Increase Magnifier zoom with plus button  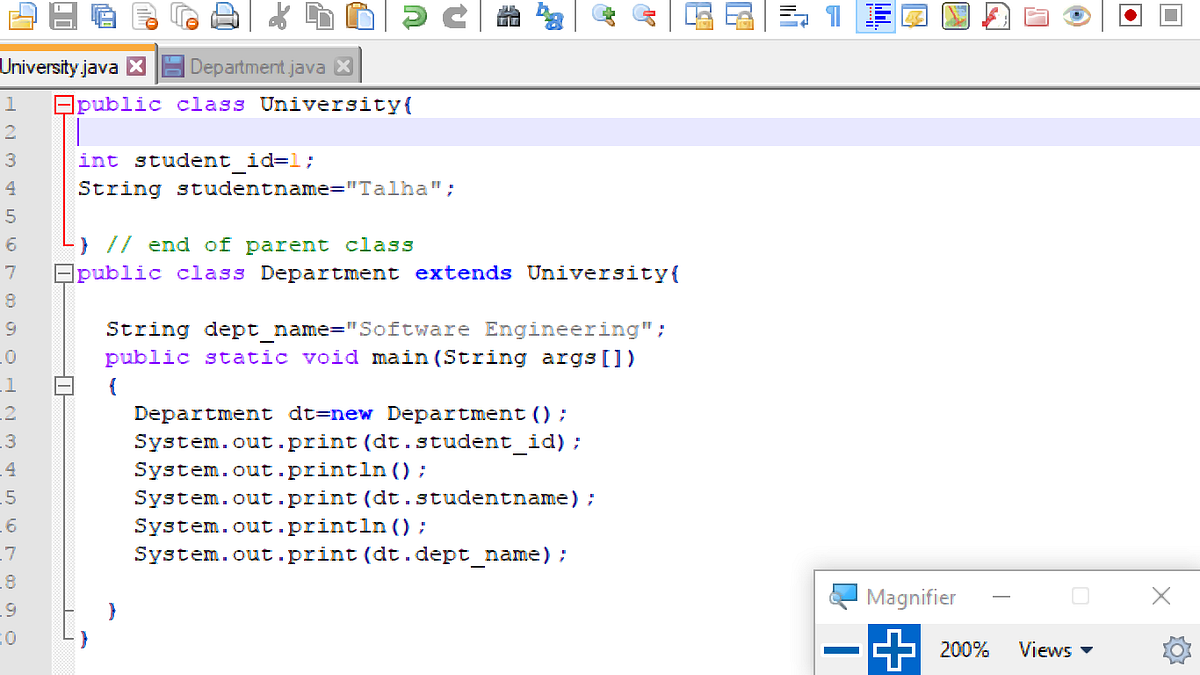pyautogui.click(x=894, y=649)
